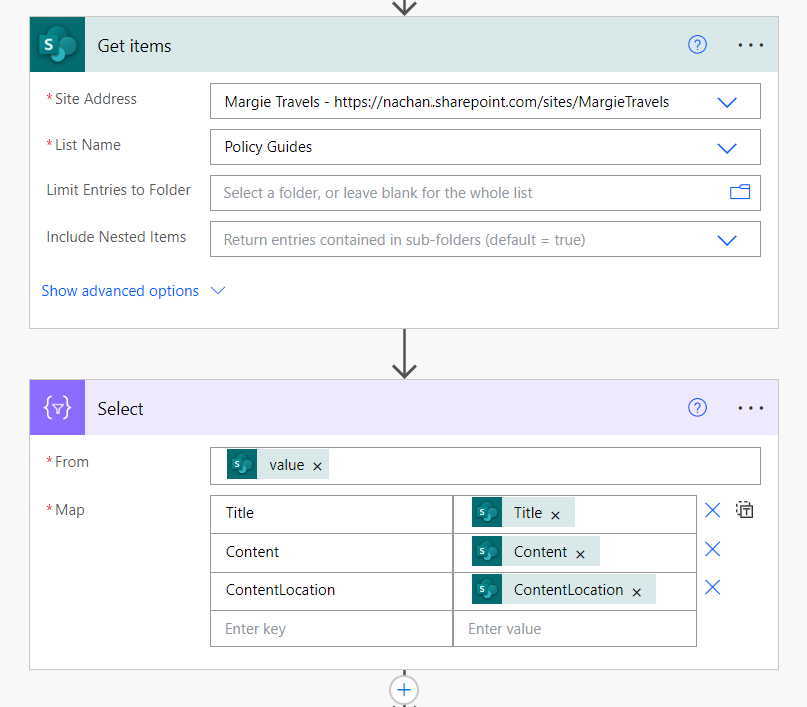Delete the Content map row
This screenshot has width=807, height=707.
coord(712,549)
